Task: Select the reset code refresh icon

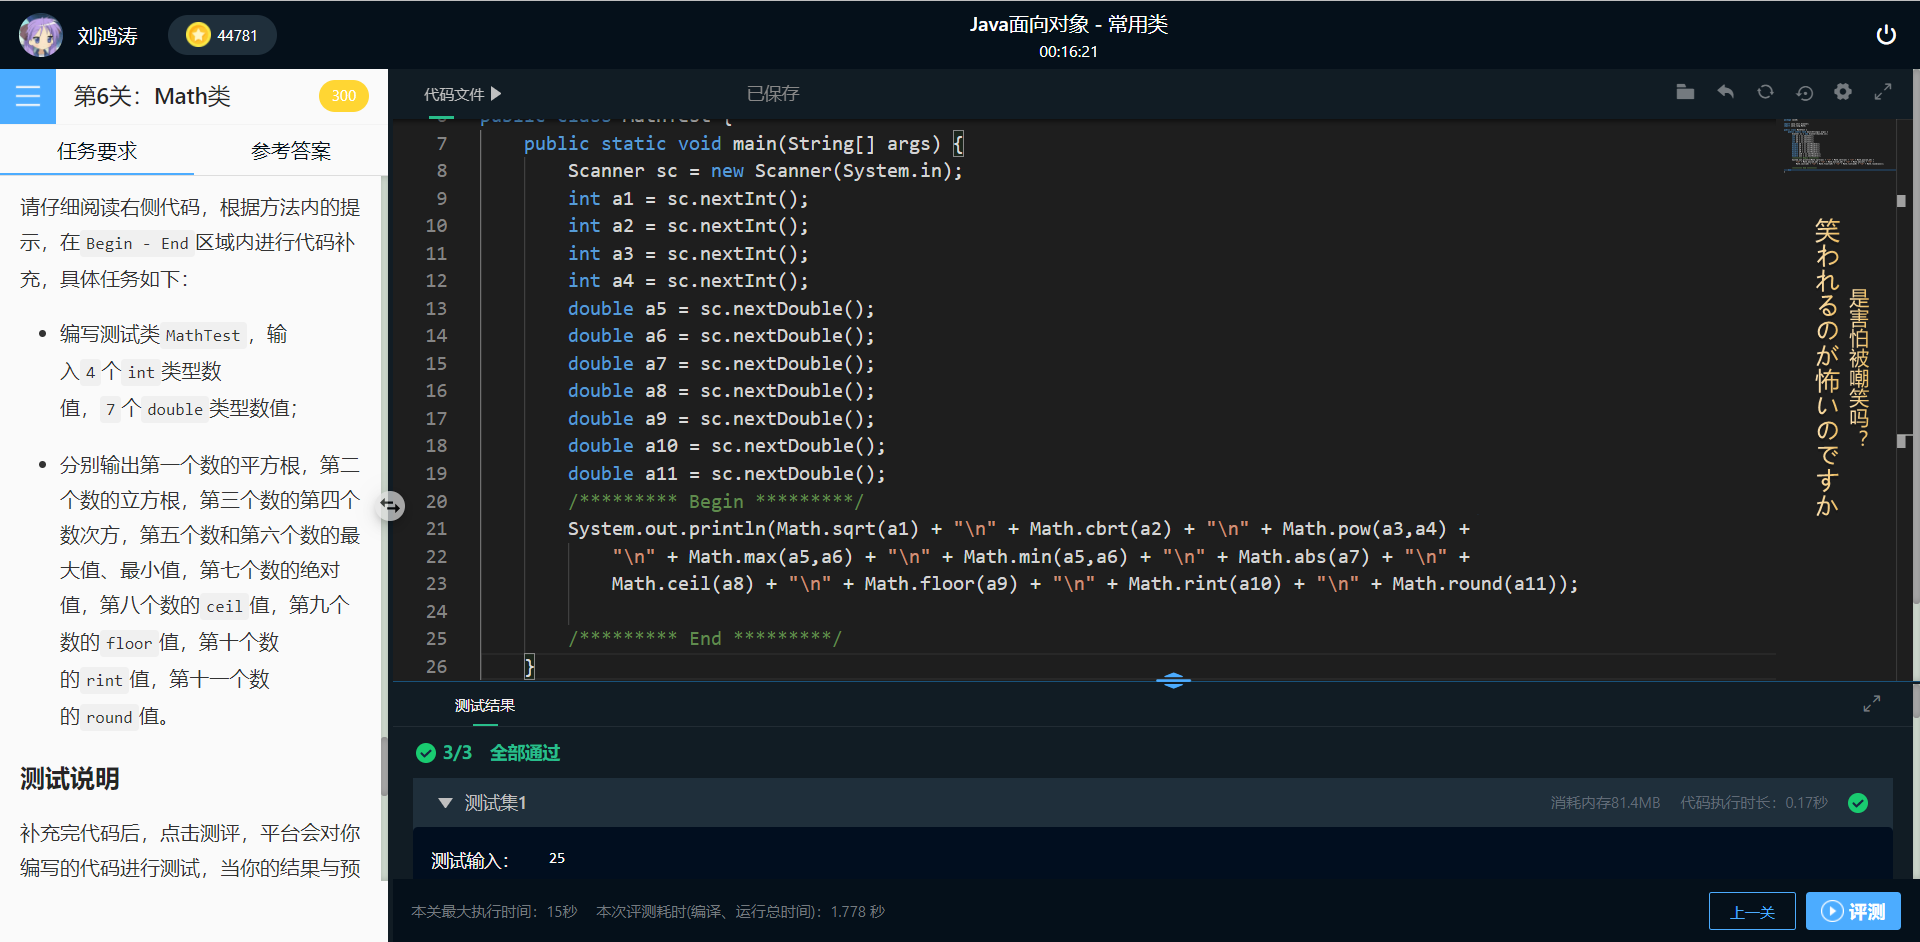Action: click(x=1765, y=91)
